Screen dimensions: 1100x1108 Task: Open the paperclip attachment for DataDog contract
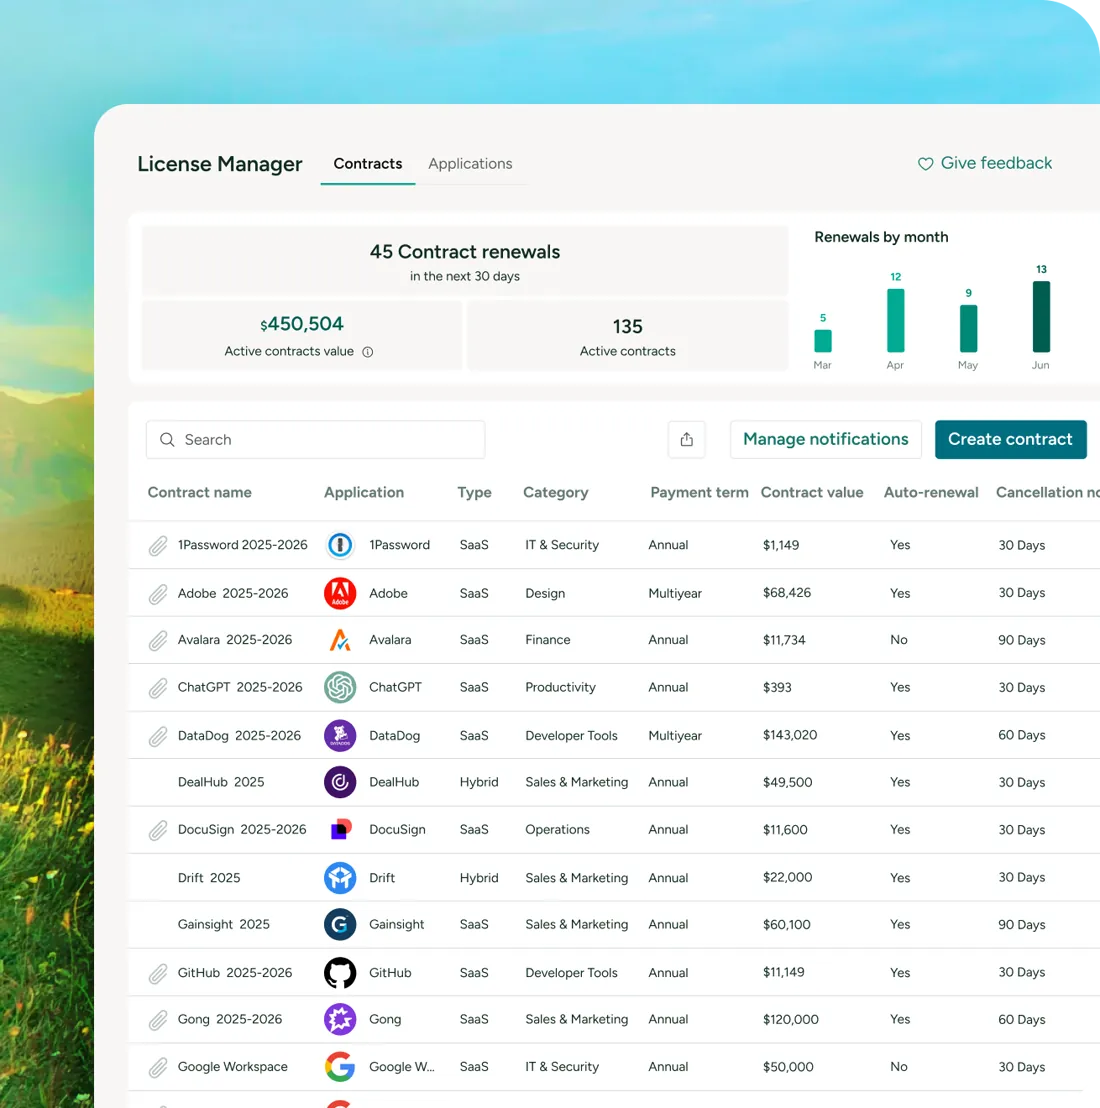[x=158, y=736]
